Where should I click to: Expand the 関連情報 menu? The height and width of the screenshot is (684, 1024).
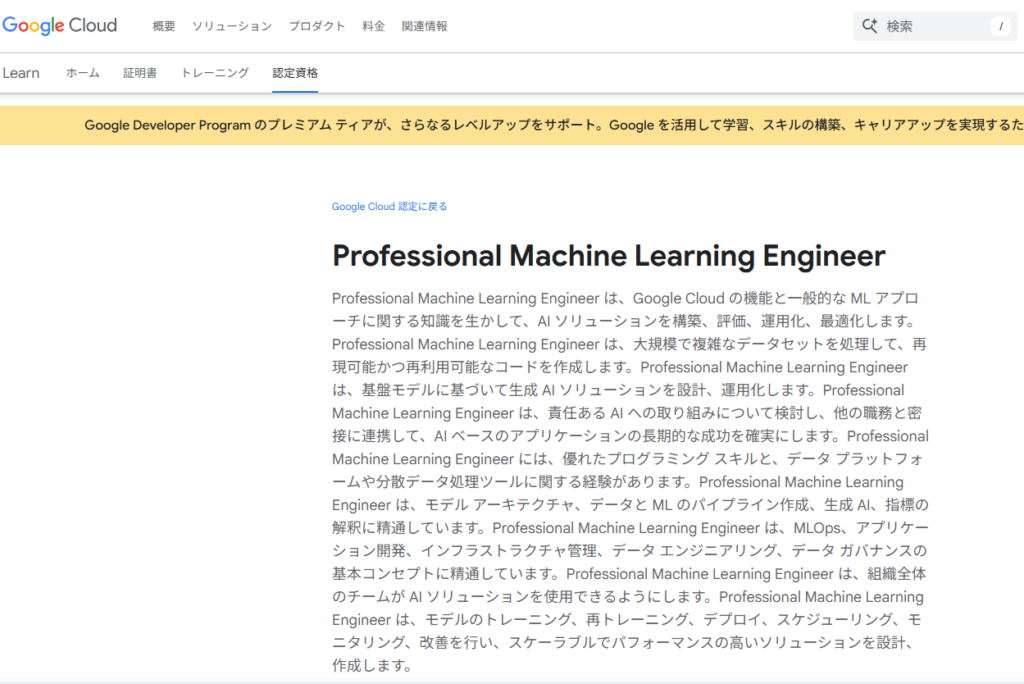[424, 26]
